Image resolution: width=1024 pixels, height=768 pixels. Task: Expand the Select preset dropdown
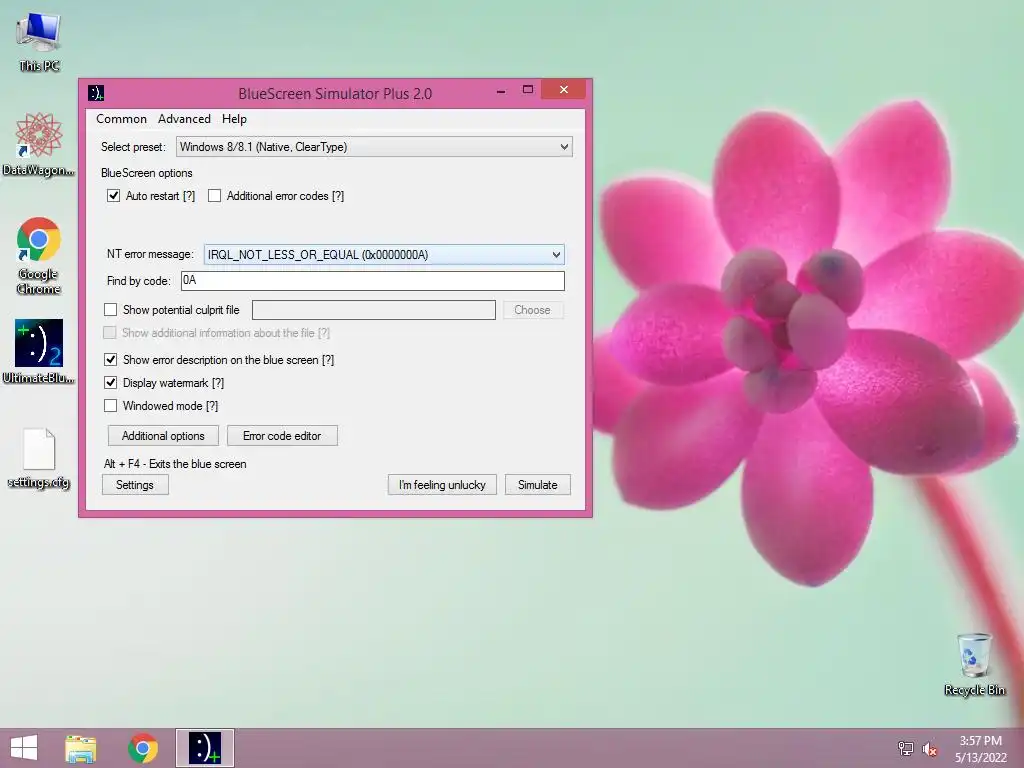click(x=374, y=146)
